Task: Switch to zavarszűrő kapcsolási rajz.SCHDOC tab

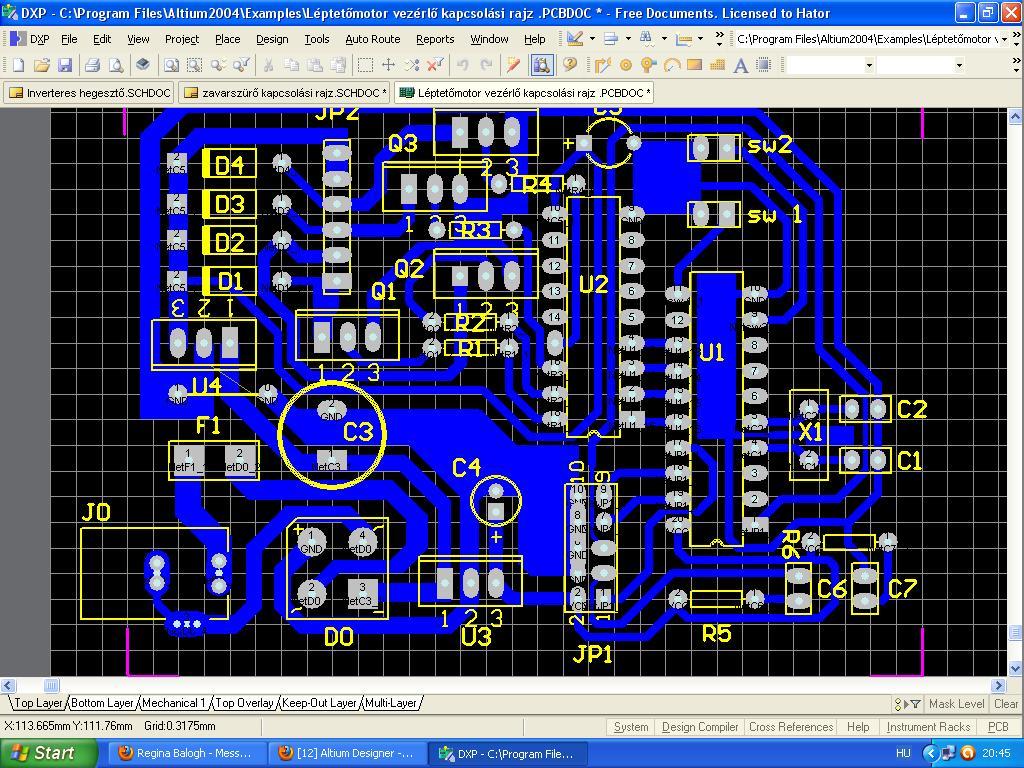Action: tap(284, 93)
